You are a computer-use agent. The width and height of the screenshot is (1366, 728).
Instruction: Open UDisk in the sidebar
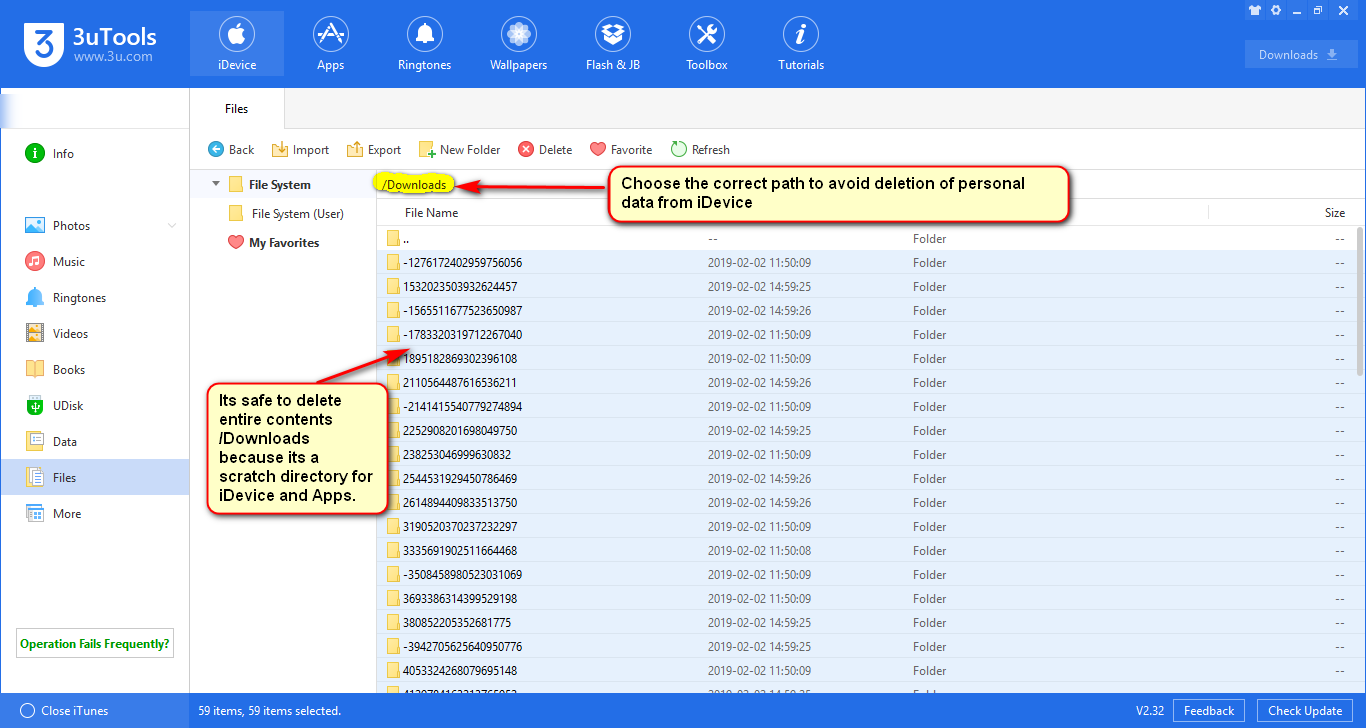coord(95,406)
